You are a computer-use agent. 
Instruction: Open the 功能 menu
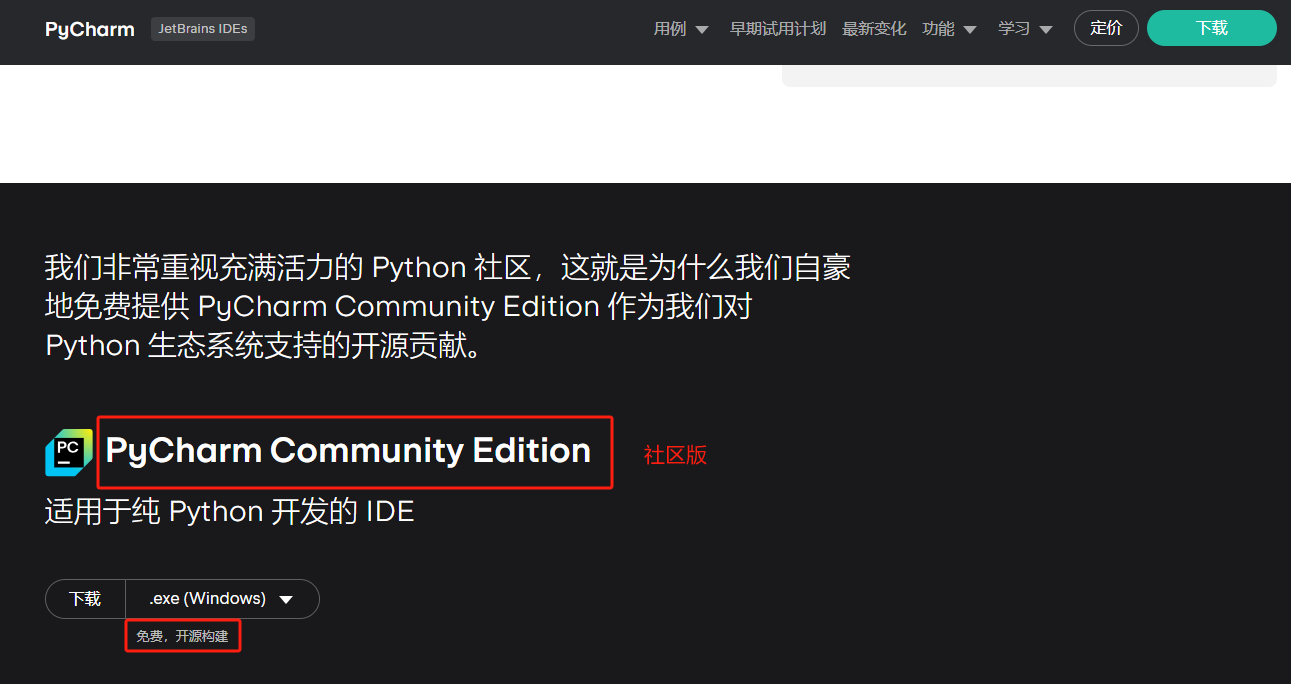click(938, 29)
